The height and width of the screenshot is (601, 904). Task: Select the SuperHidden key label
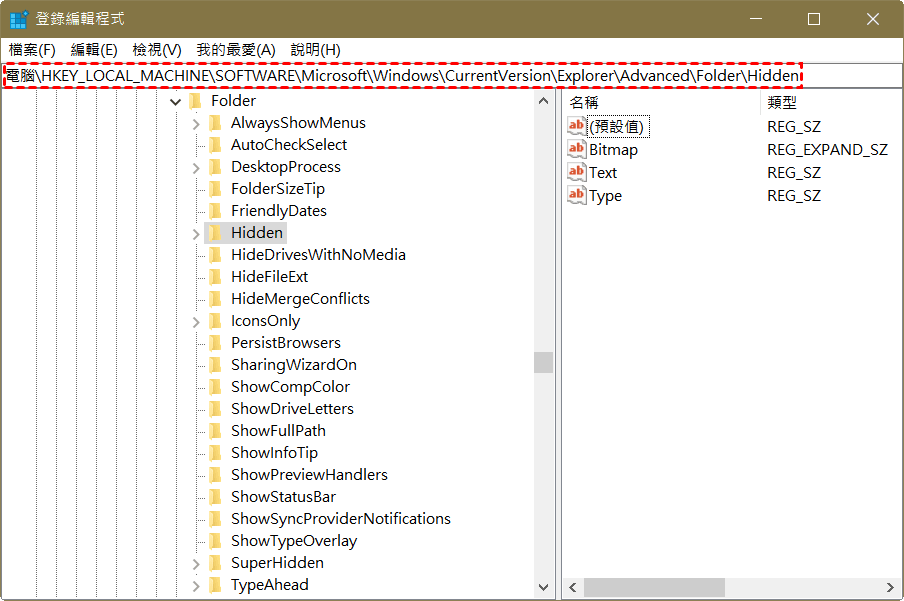(277, 562)
